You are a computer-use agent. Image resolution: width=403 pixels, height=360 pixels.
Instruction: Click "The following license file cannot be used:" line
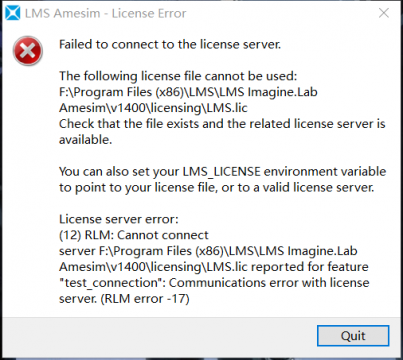tap(178, 76)
